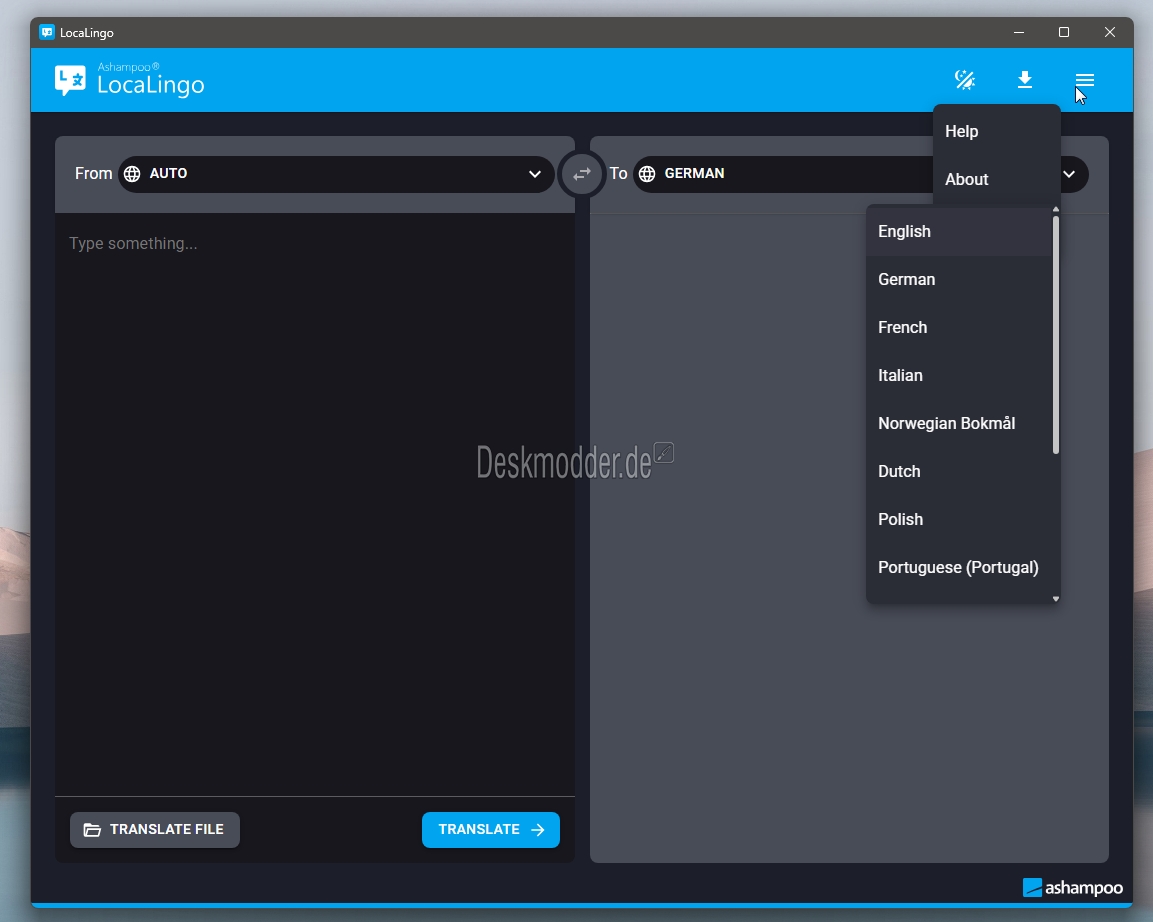Screen dimensions: 1153x922
Task: Click the language list scrollbar thumb
Action: (1056, 335)
